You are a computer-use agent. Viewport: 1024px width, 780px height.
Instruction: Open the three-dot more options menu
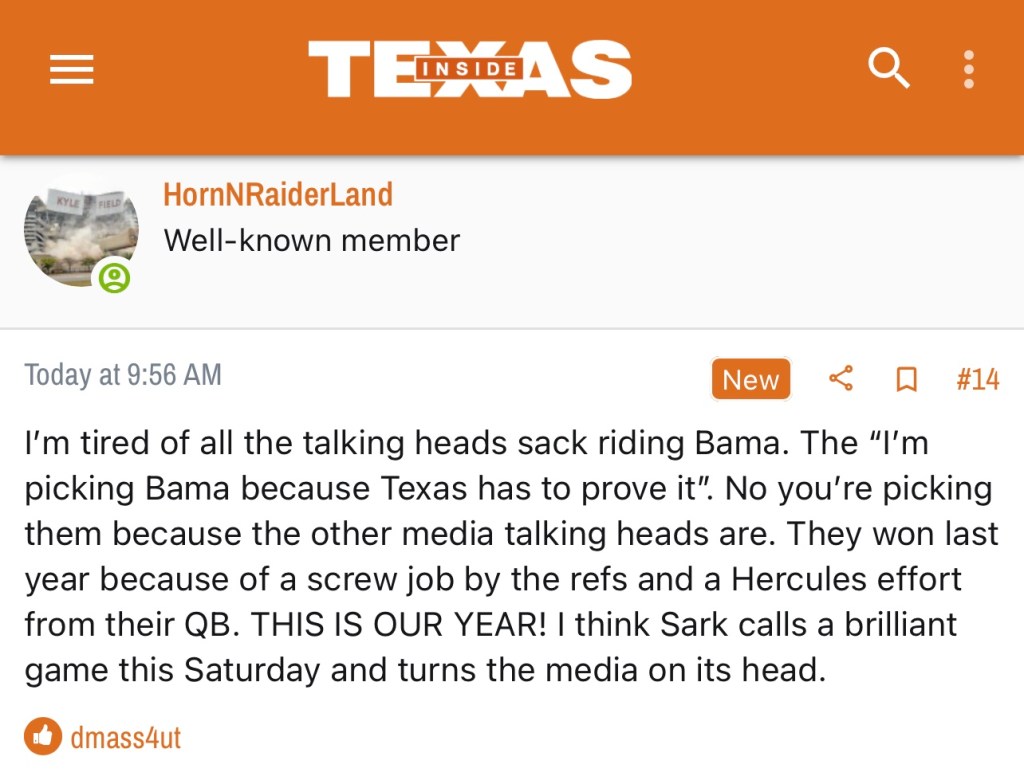[x=968, y=69]
